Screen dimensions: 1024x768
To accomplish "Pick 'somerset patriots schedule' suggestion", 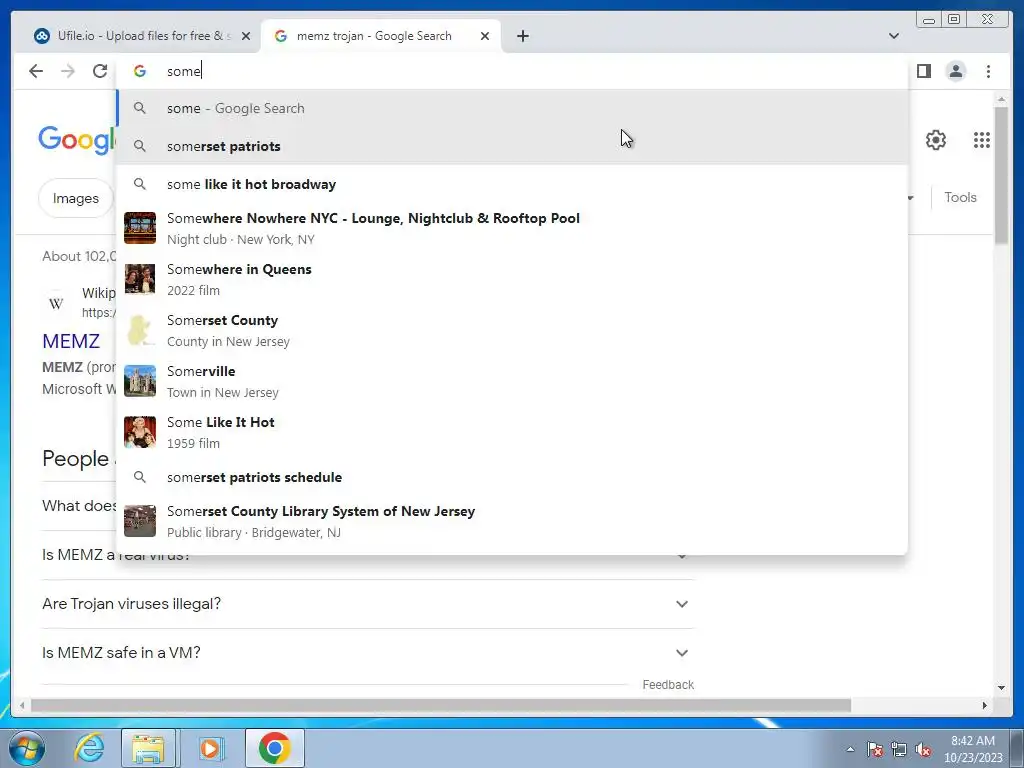I will coord(512,477).
